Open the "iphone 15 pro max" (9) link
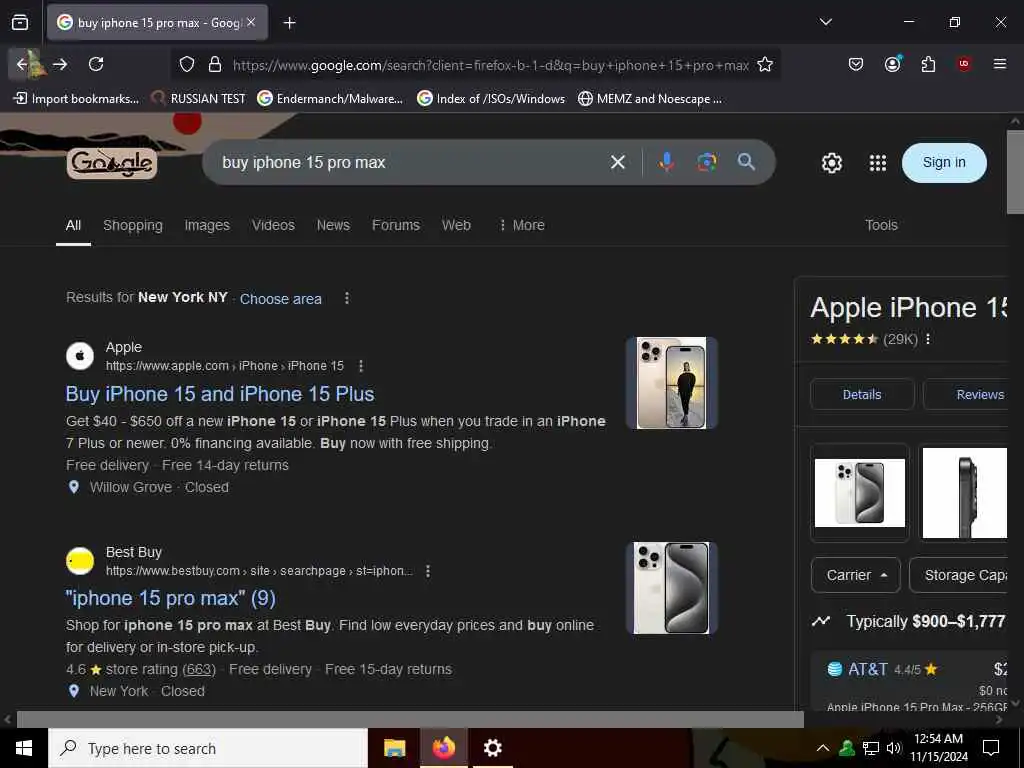1024x768 pixels. [170, 598]
